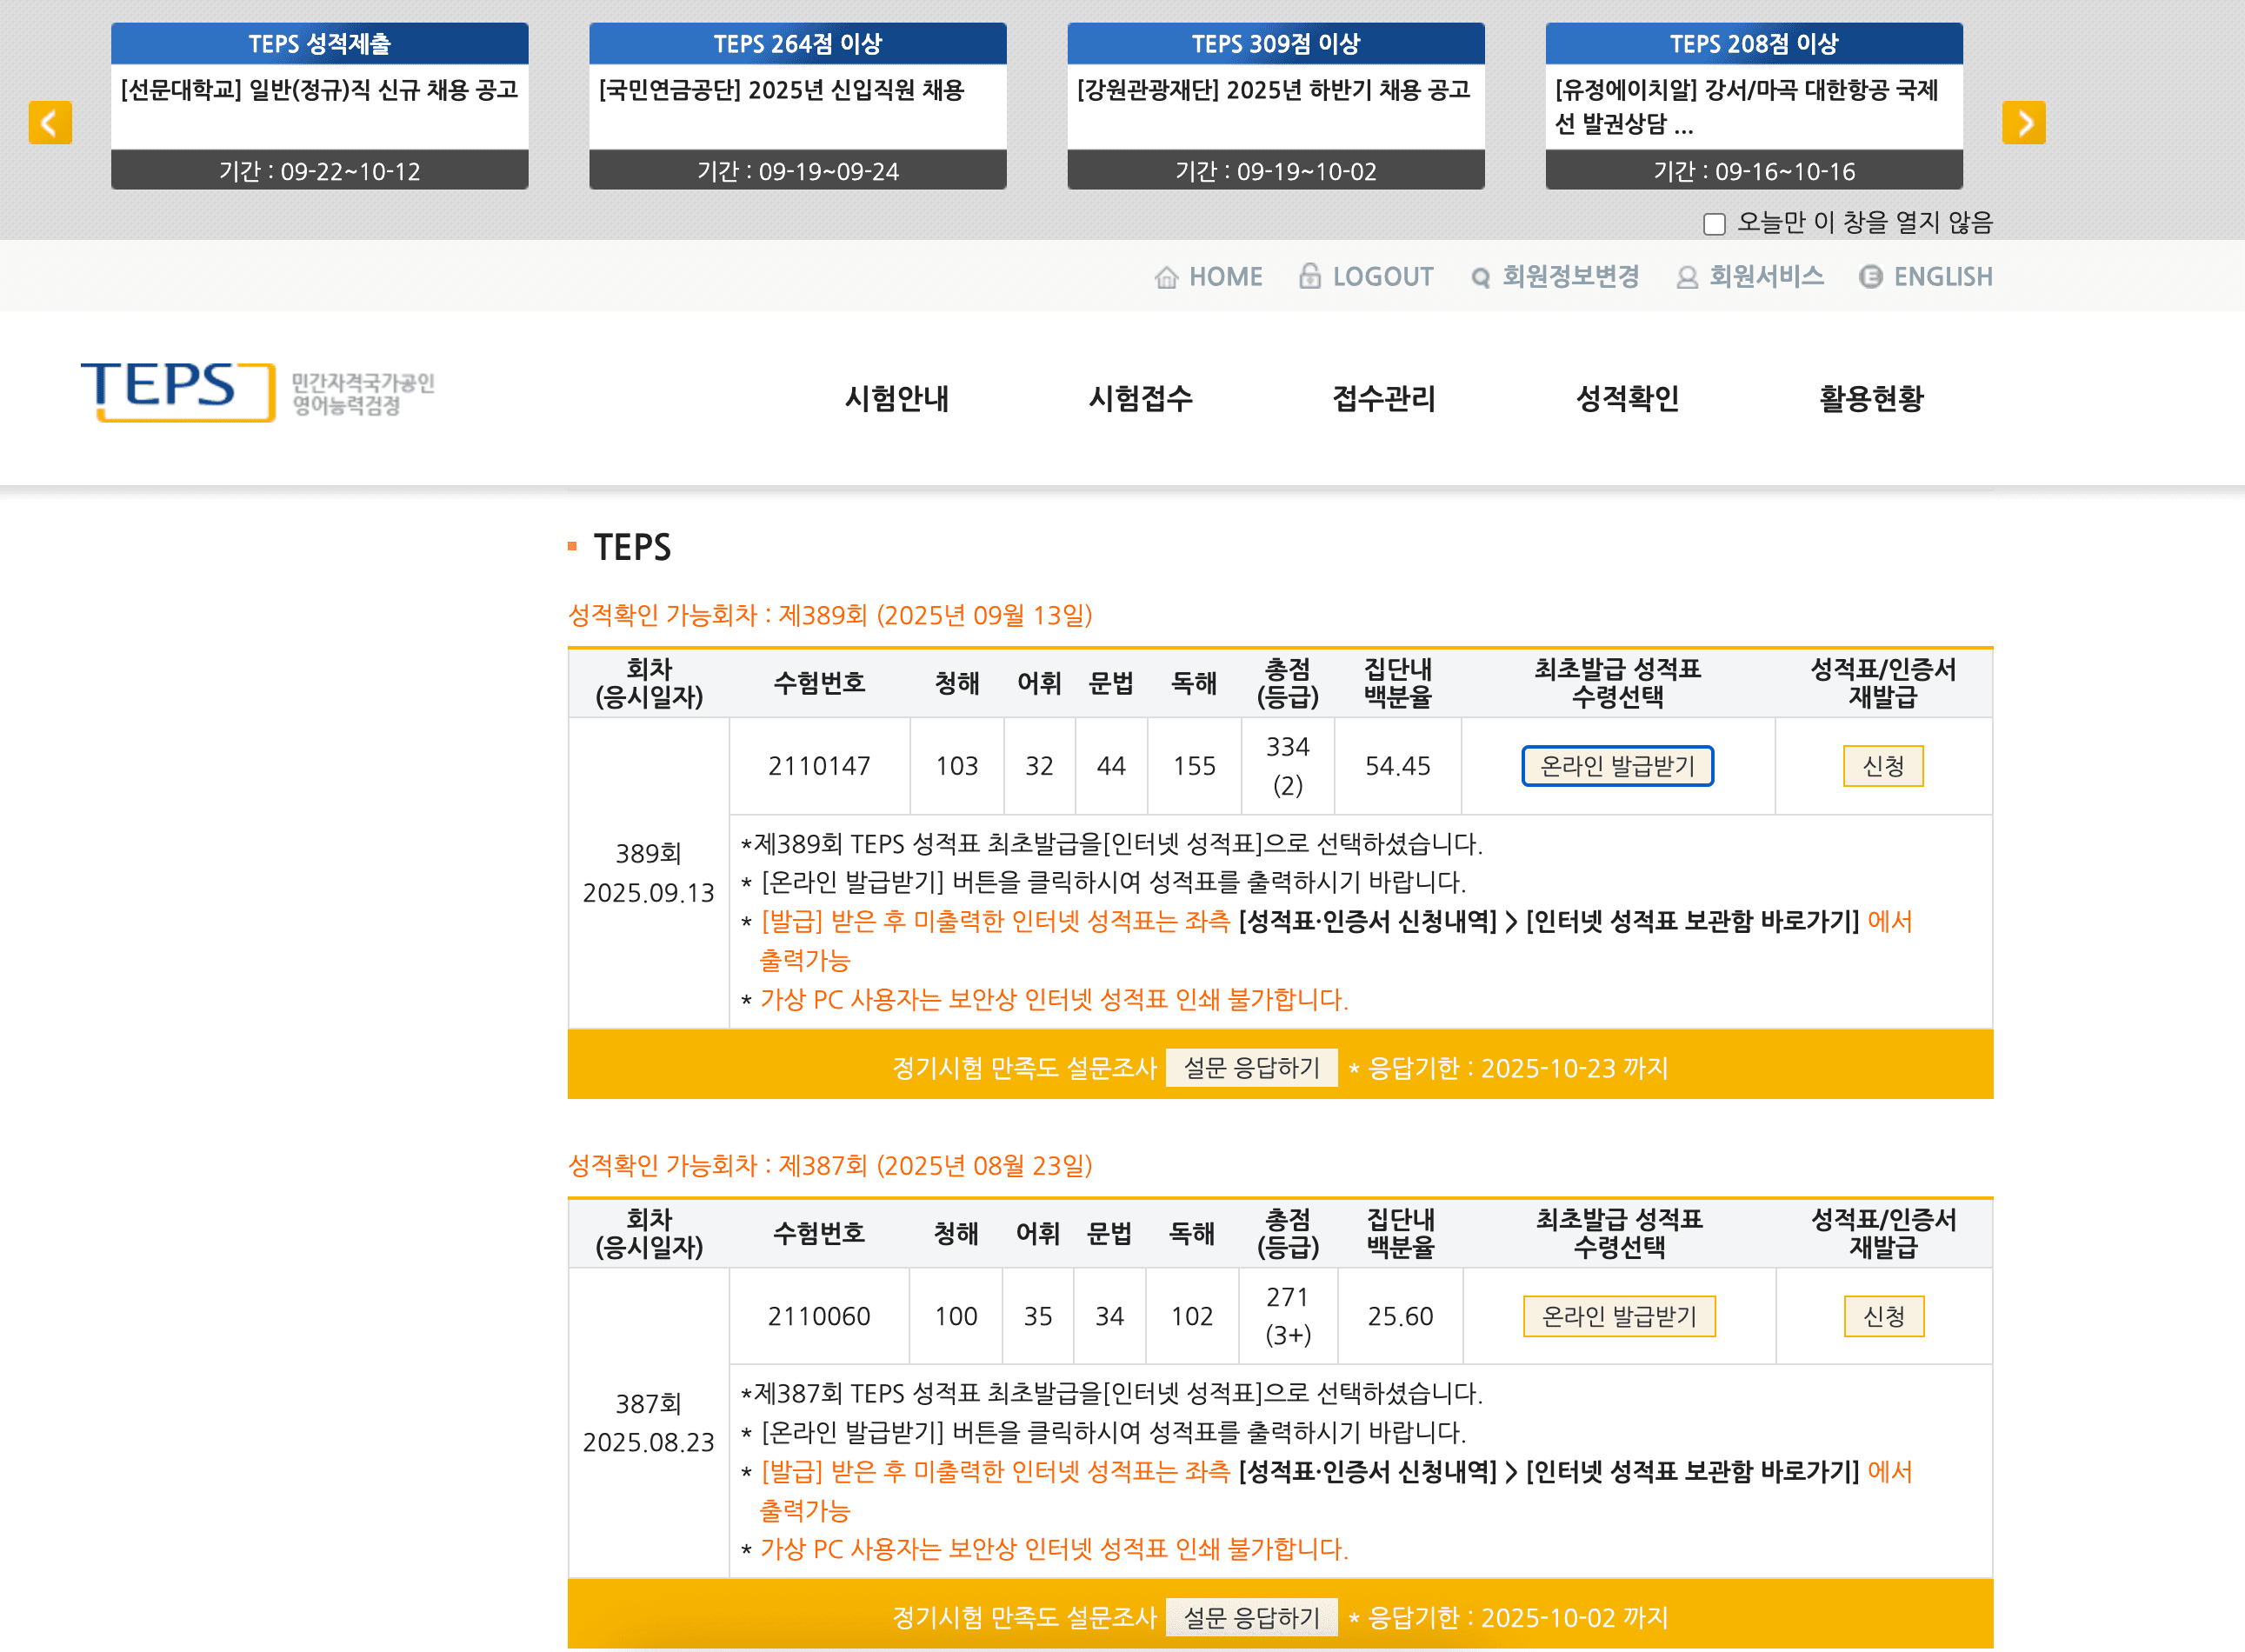This screenshot has width=2245, height=1652.
Task: Click 온라인 발급받기 for 389회 exam
Action: 1617,766
